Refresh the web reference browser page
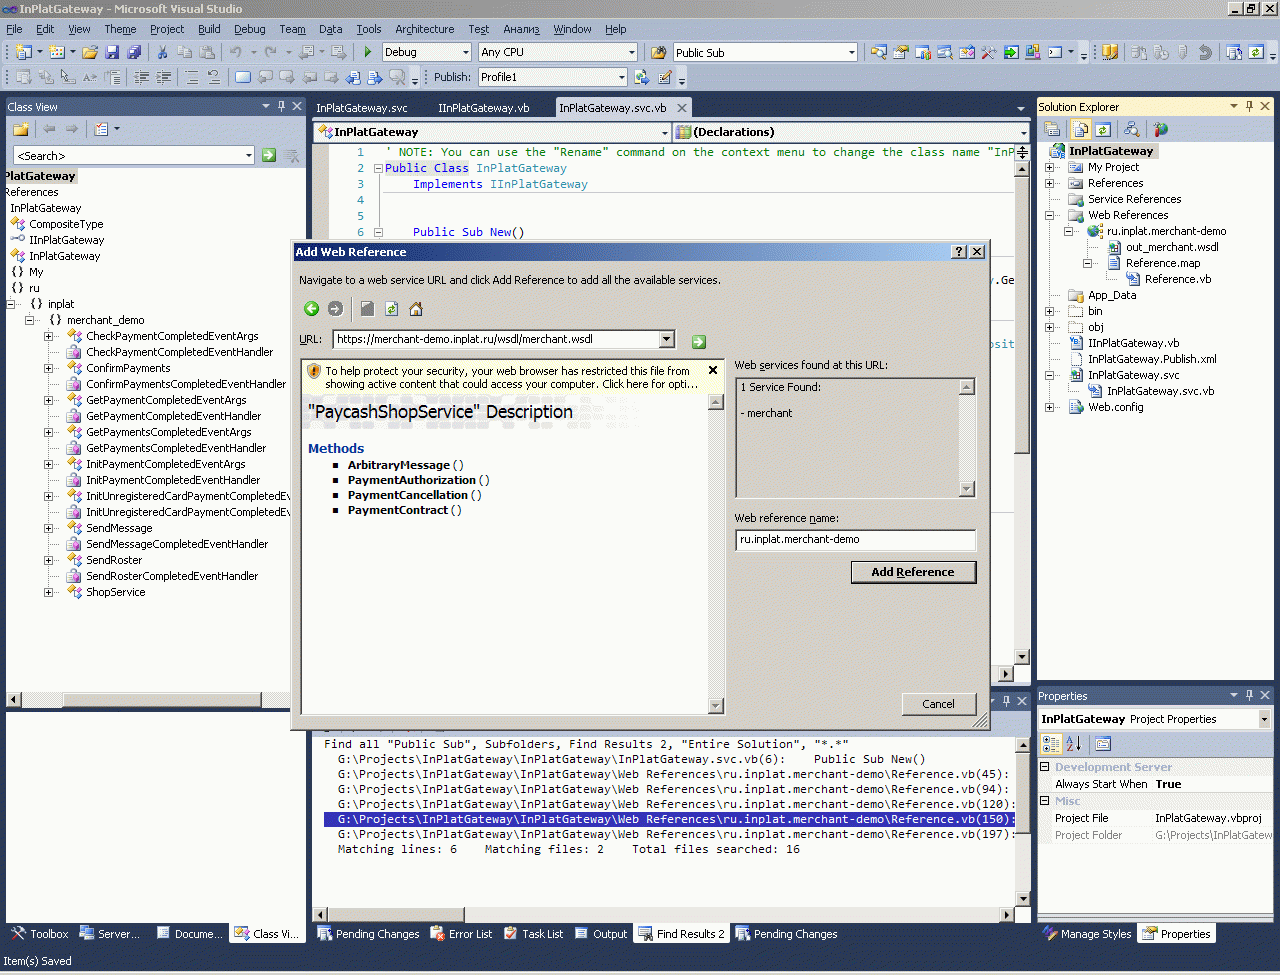 391,309
